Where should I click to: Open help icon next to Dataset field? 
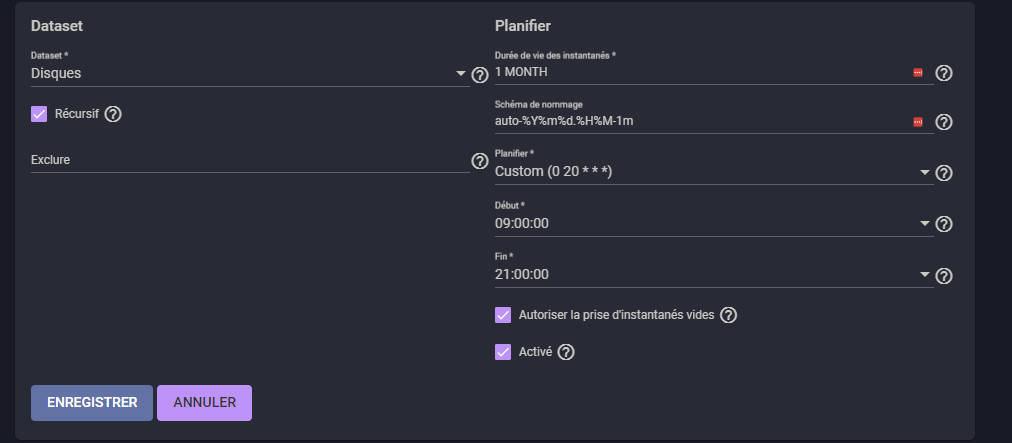click(x=480, y=75)
